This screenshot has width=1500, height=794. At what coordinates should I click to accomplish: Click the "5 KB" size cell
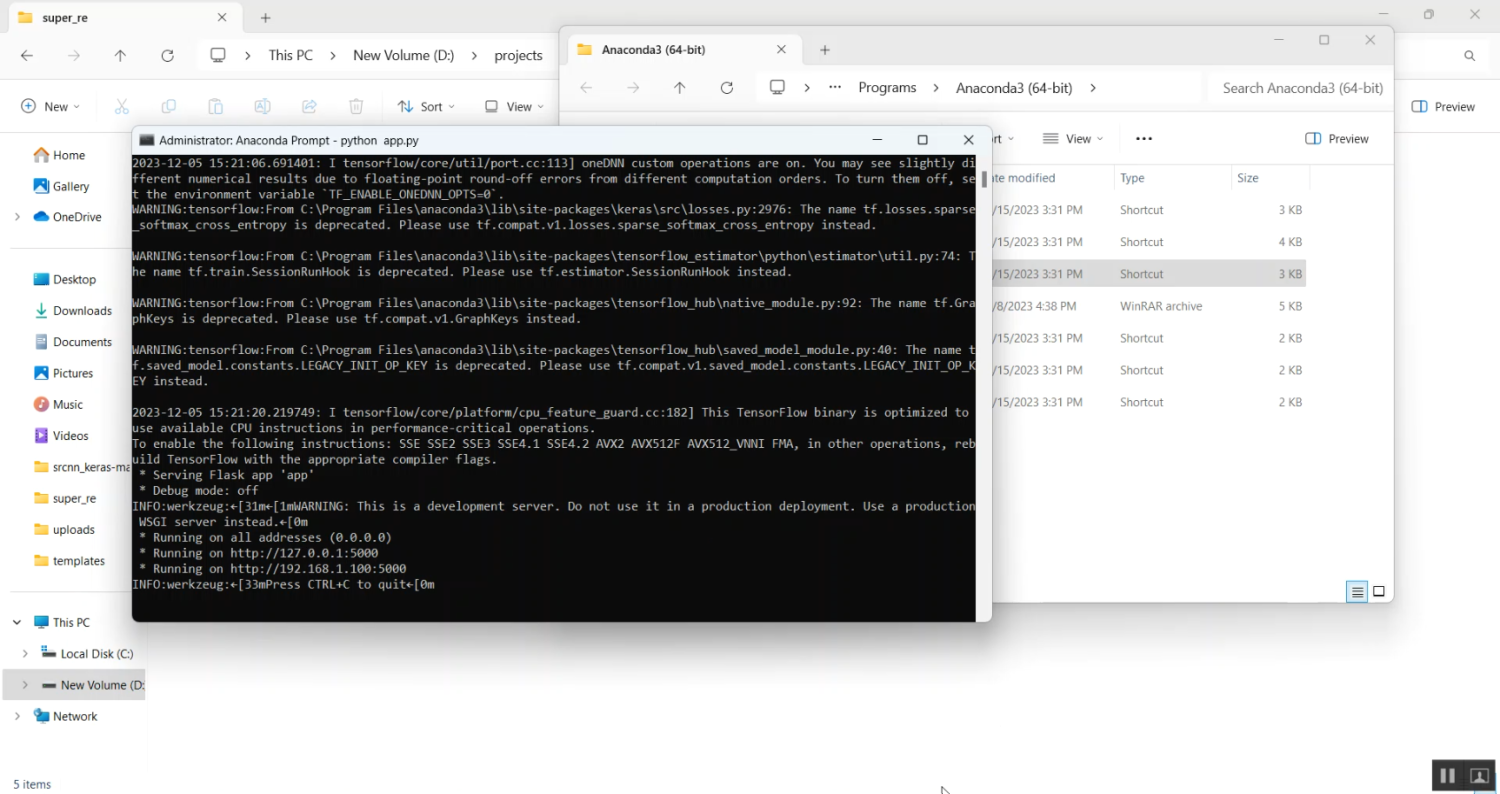1290,306
